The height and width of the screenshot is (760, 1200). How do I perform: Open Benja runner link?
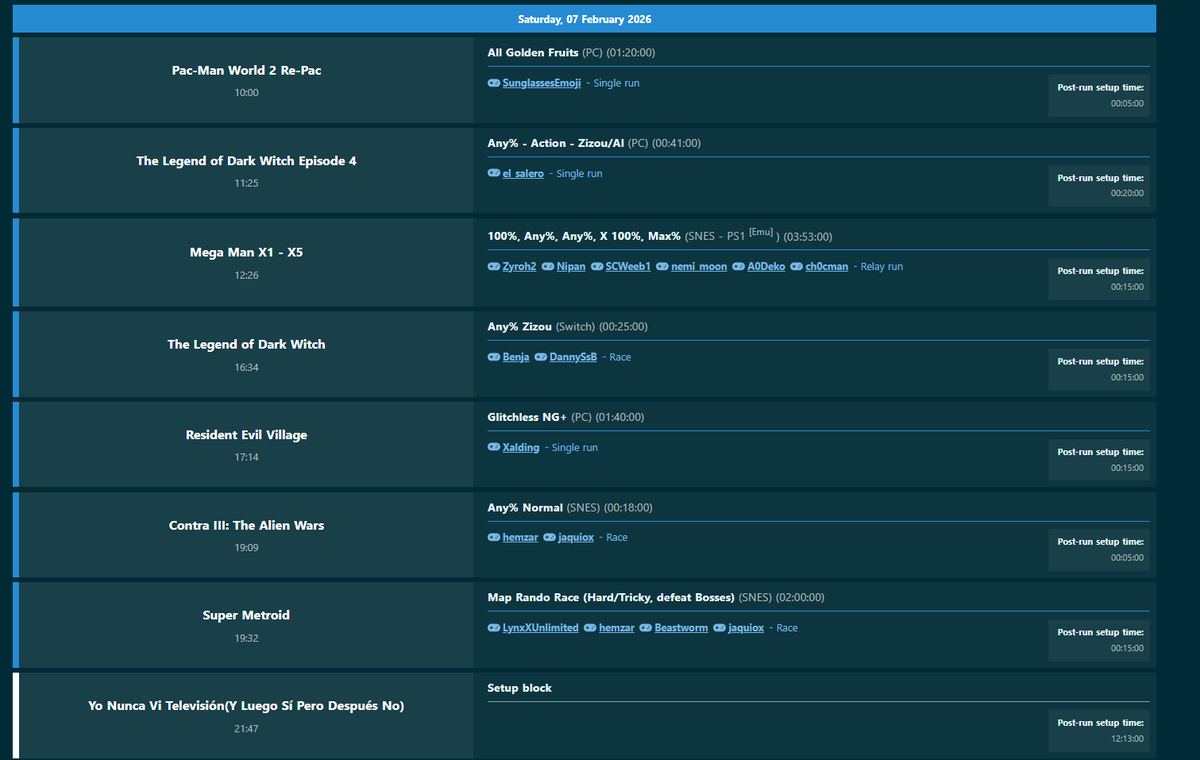tap(516, 357)
